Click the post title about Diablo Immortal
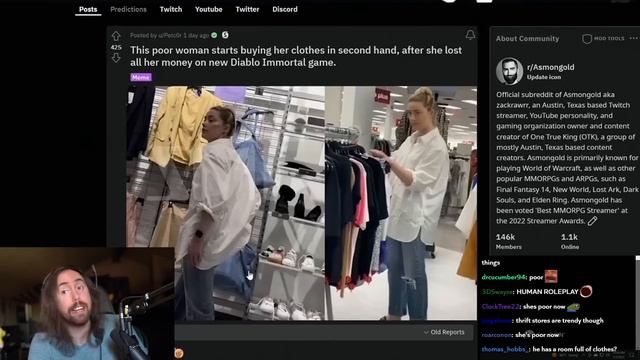The width and height of the screenshot is (640, 360). (296, 56)
